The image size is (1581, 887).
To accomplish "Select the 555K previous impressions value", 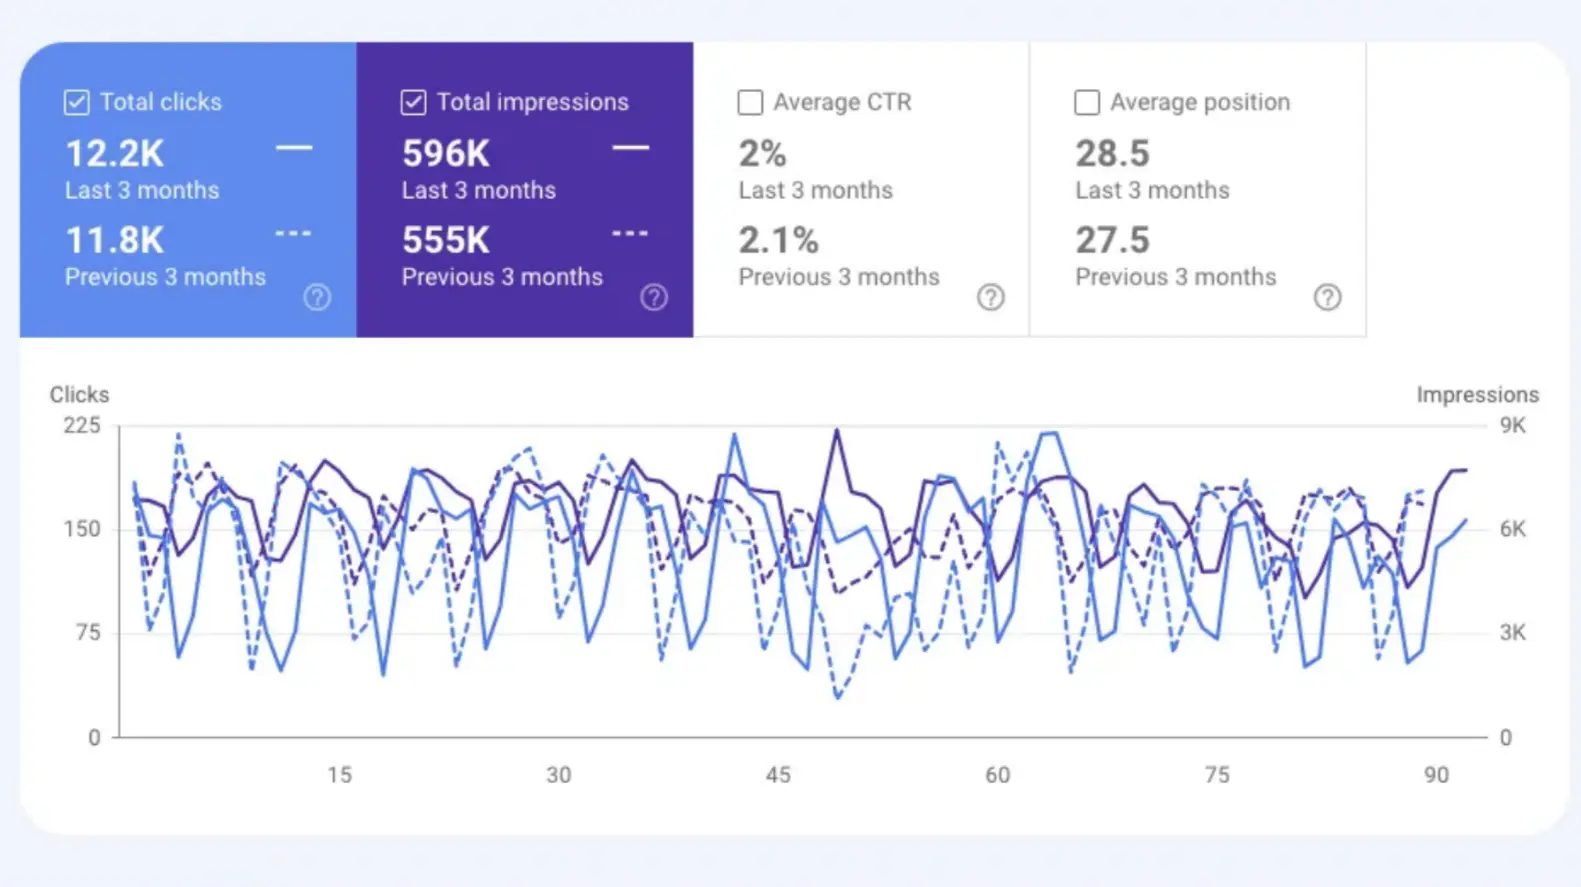I will [x=446, y=241].
